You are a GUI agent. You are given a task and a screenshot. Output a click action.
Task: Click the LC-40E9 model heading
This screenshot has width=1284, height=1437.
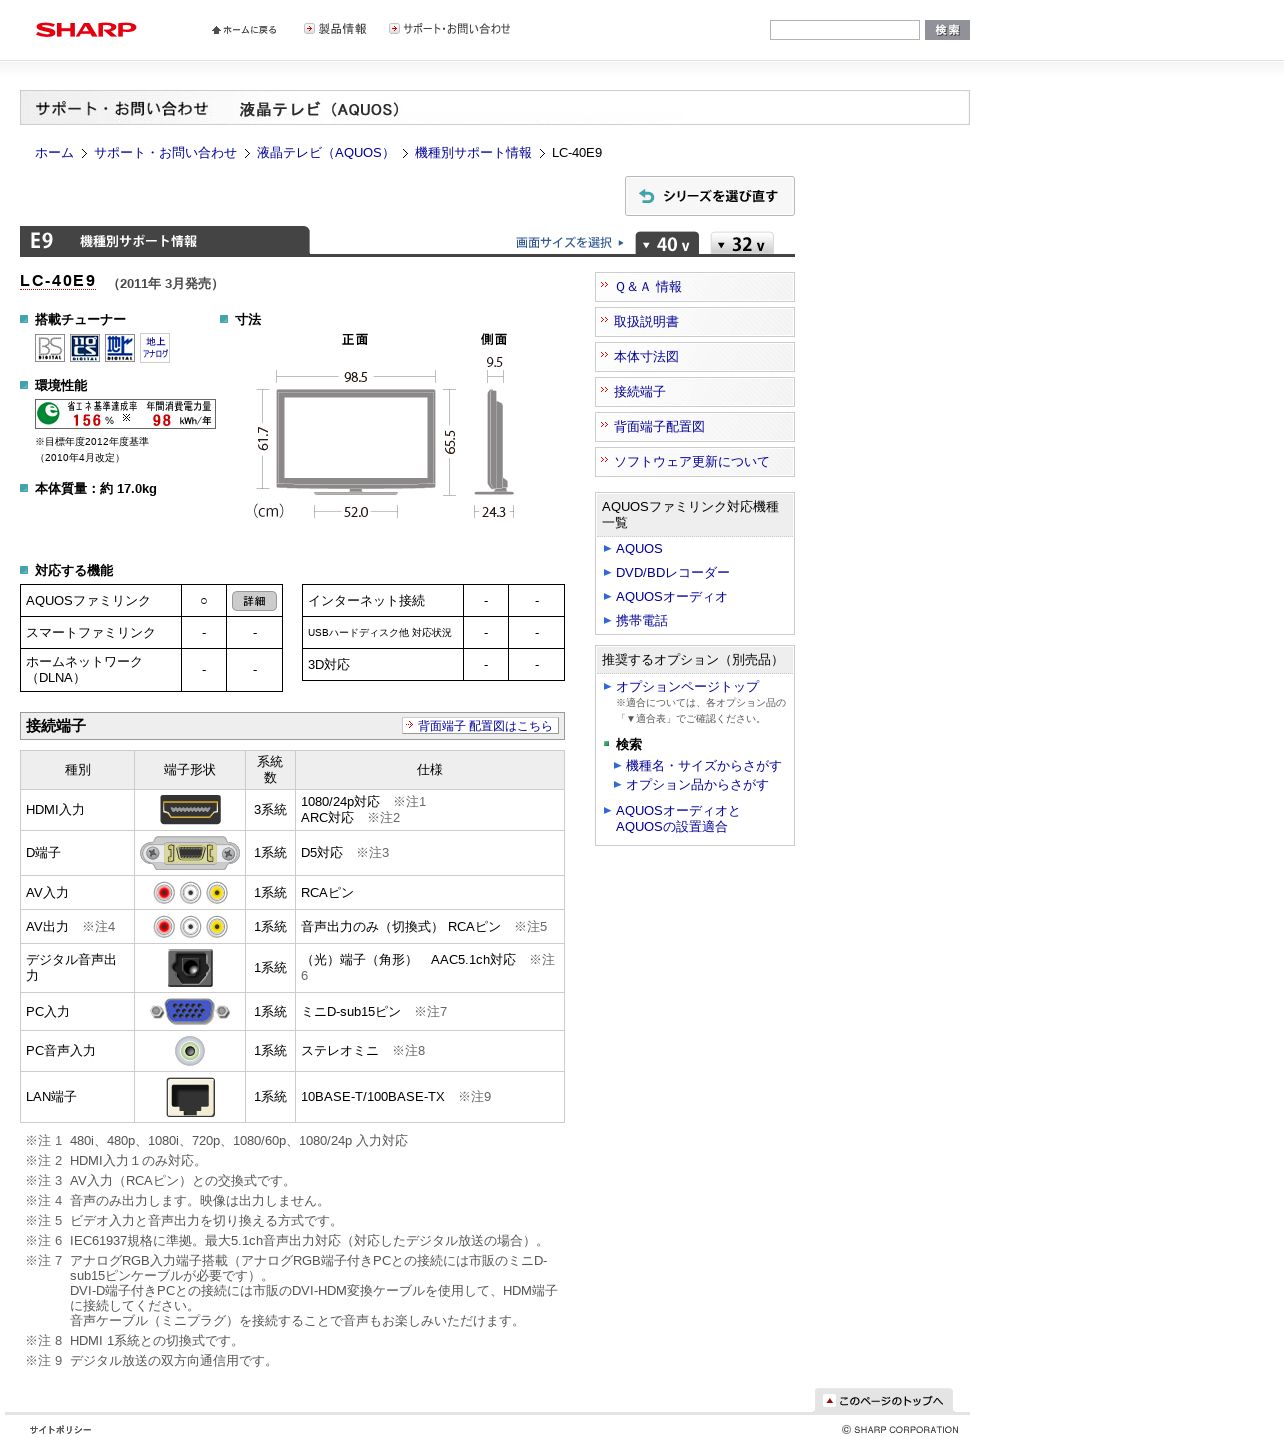point(58,281)
